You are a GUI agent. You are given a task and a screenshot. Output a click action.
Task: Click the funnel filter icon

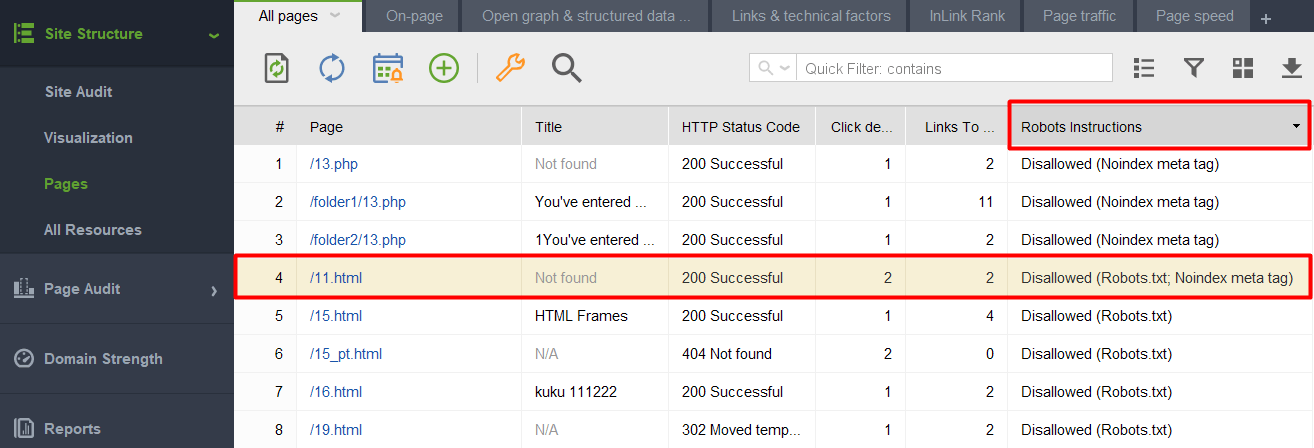(x=1194, y=68)
